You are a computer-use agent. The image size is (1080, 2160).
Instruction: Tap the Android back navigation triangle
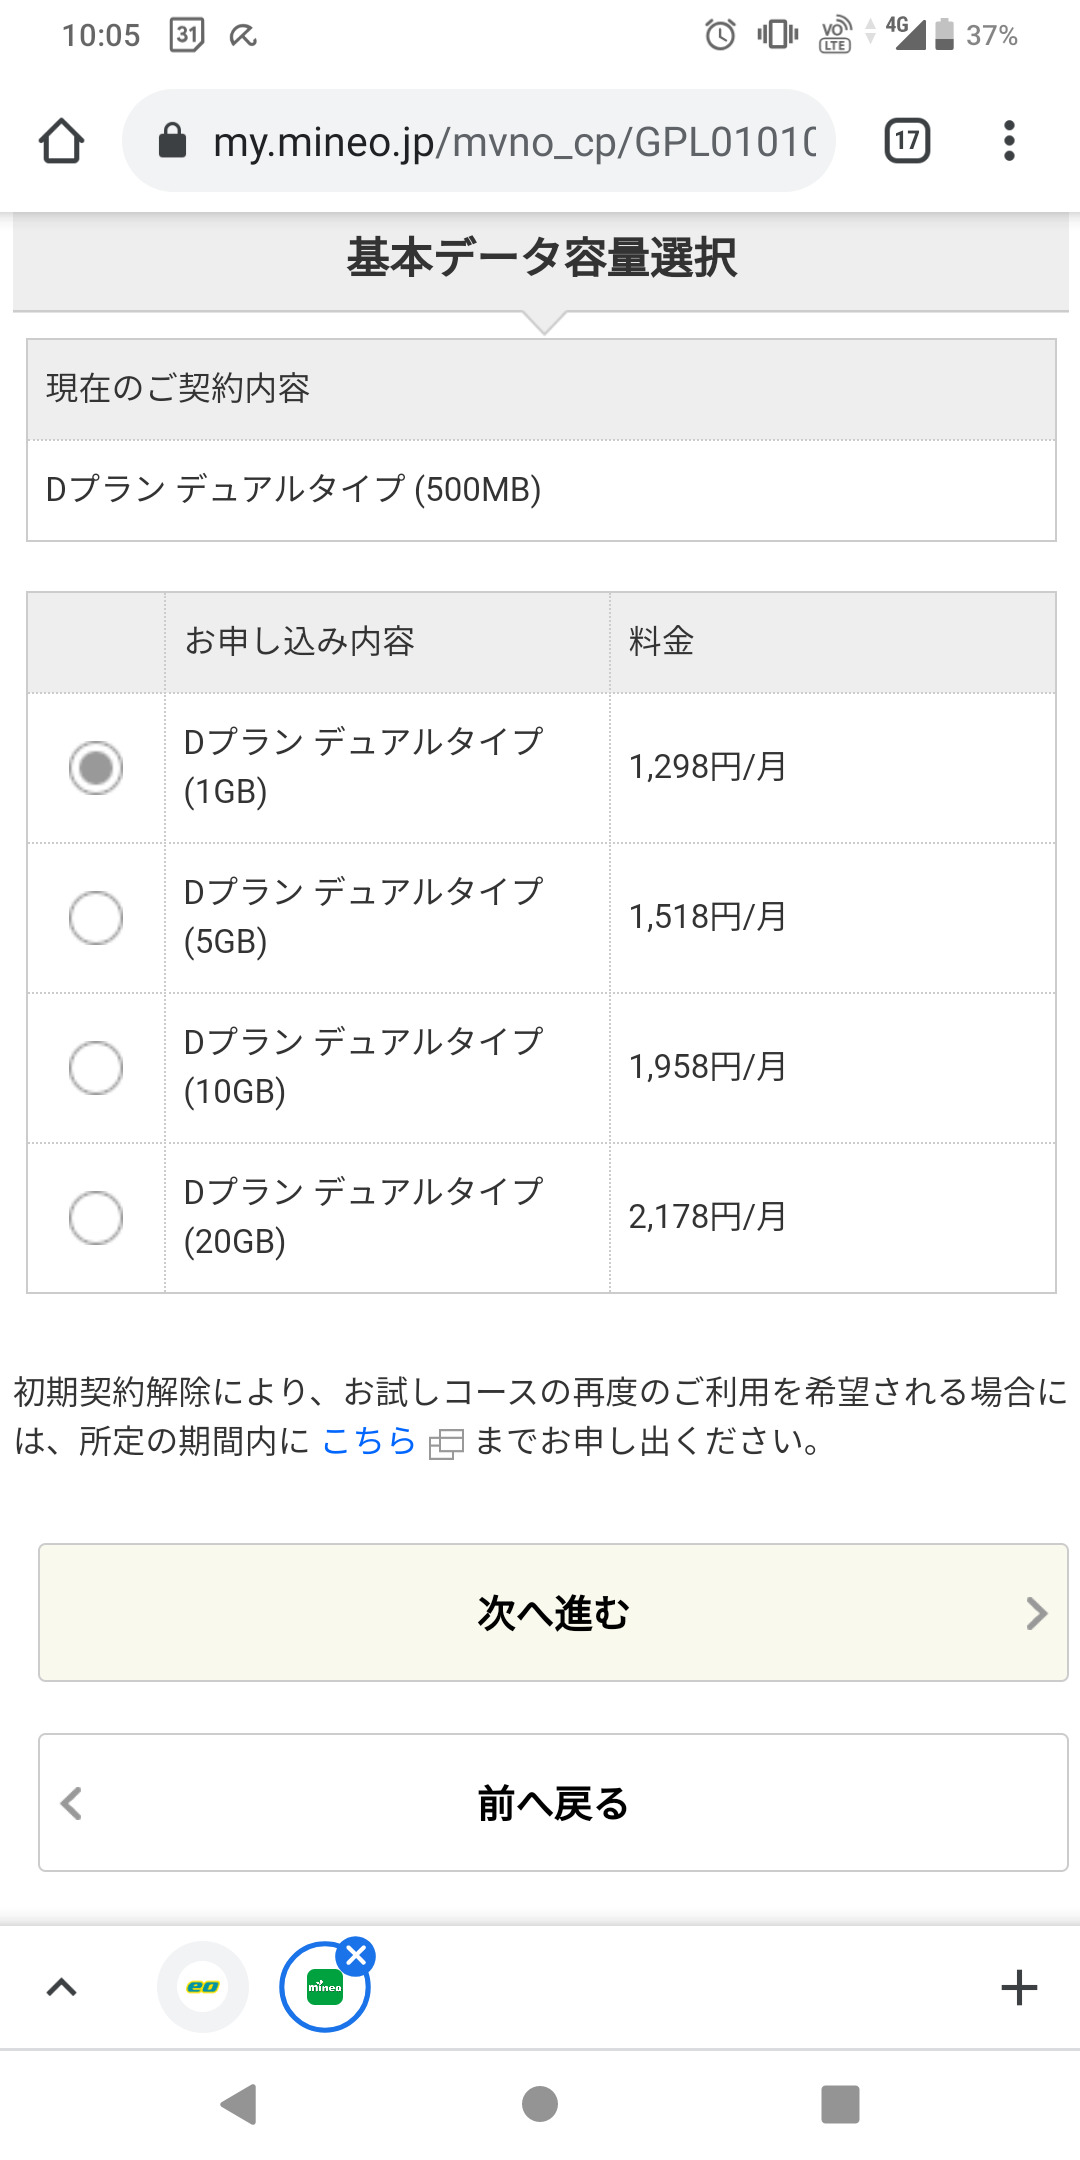(x=240, y=2104)
